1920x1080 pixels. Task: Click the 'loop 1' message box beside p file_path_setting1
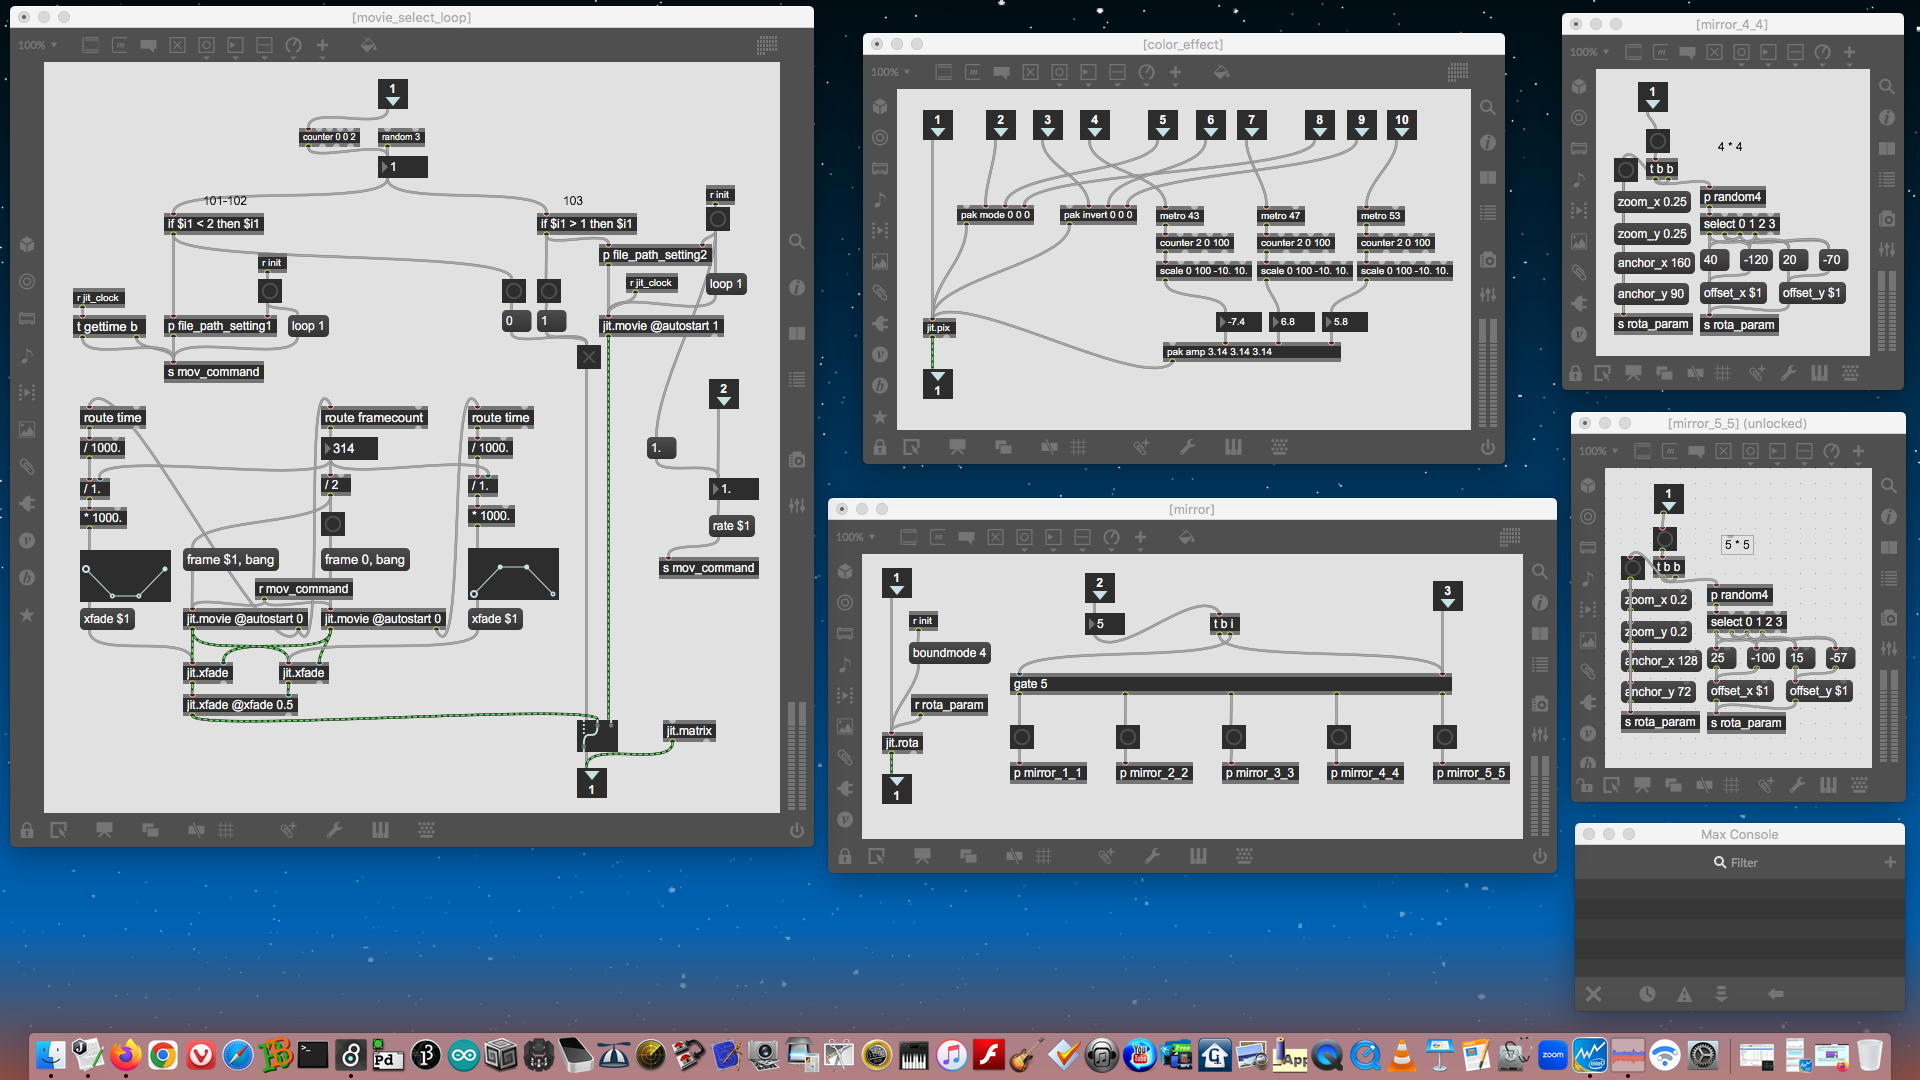click(308, 326)
